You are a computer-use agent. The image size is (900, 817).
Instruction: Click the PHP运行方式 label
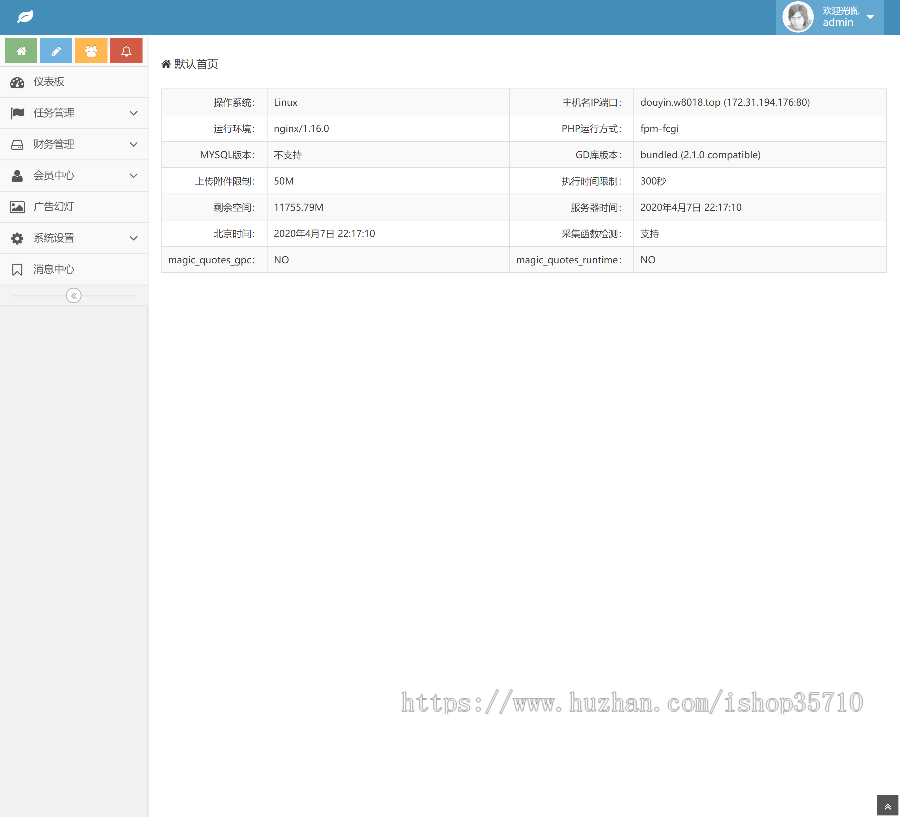591,129
